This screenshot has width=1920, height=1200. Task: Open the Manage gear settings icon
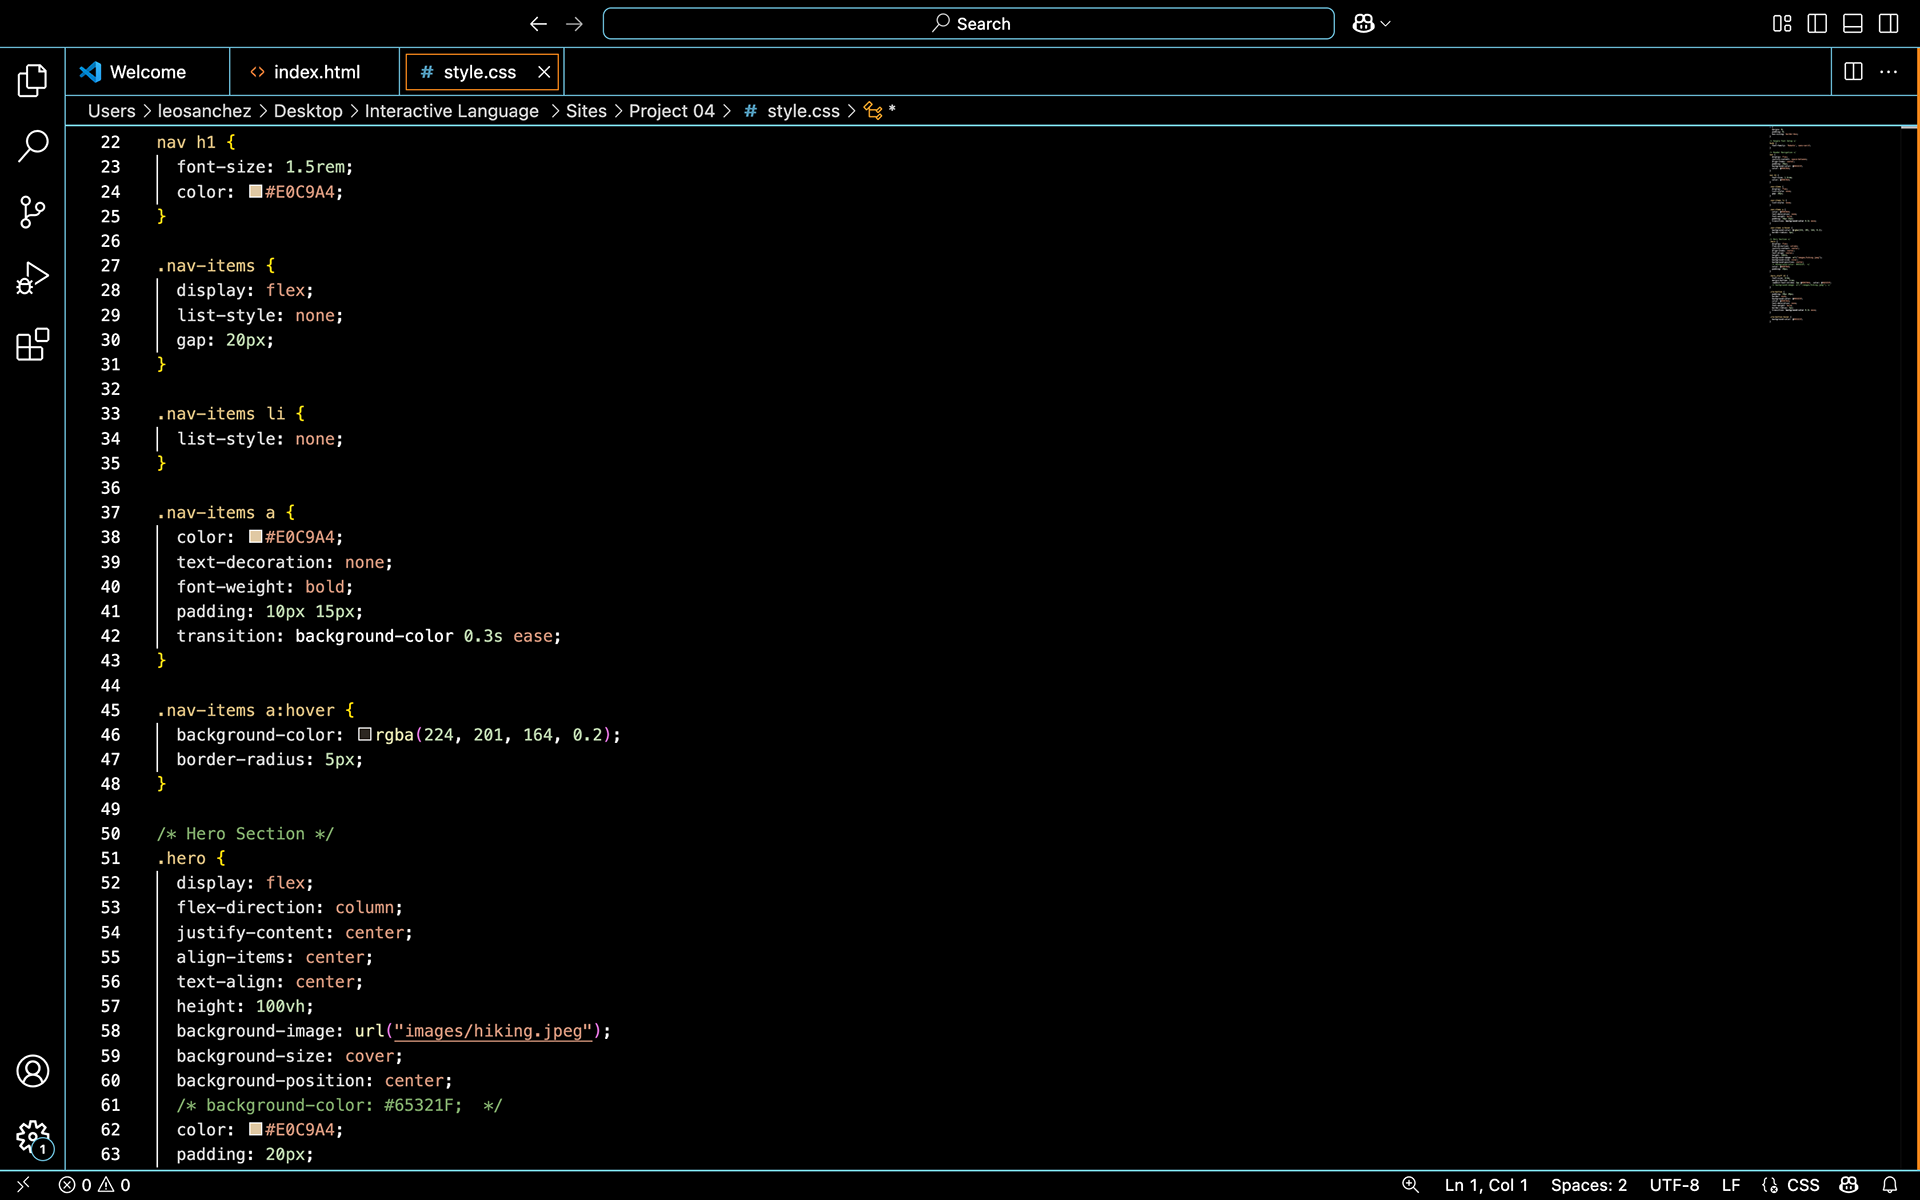(32, 1137)
